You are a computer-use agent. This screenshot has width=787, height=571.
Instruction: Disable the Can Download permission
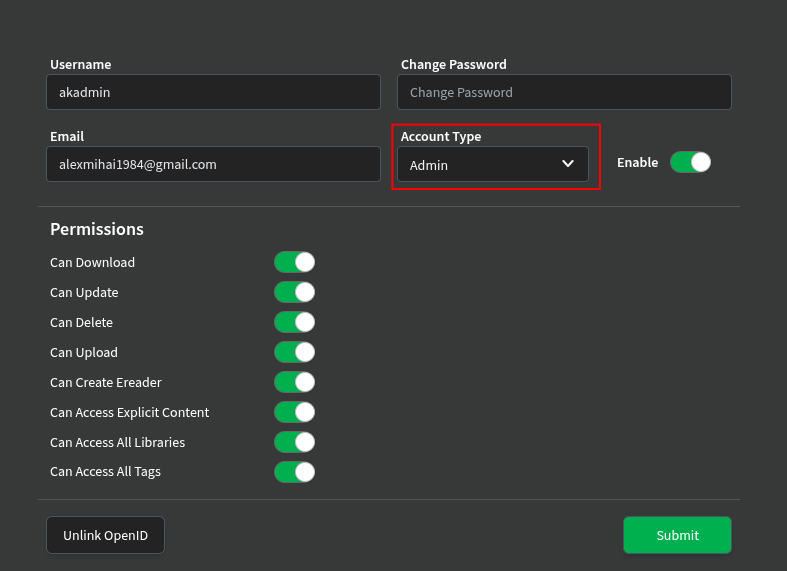click(294, 262)
